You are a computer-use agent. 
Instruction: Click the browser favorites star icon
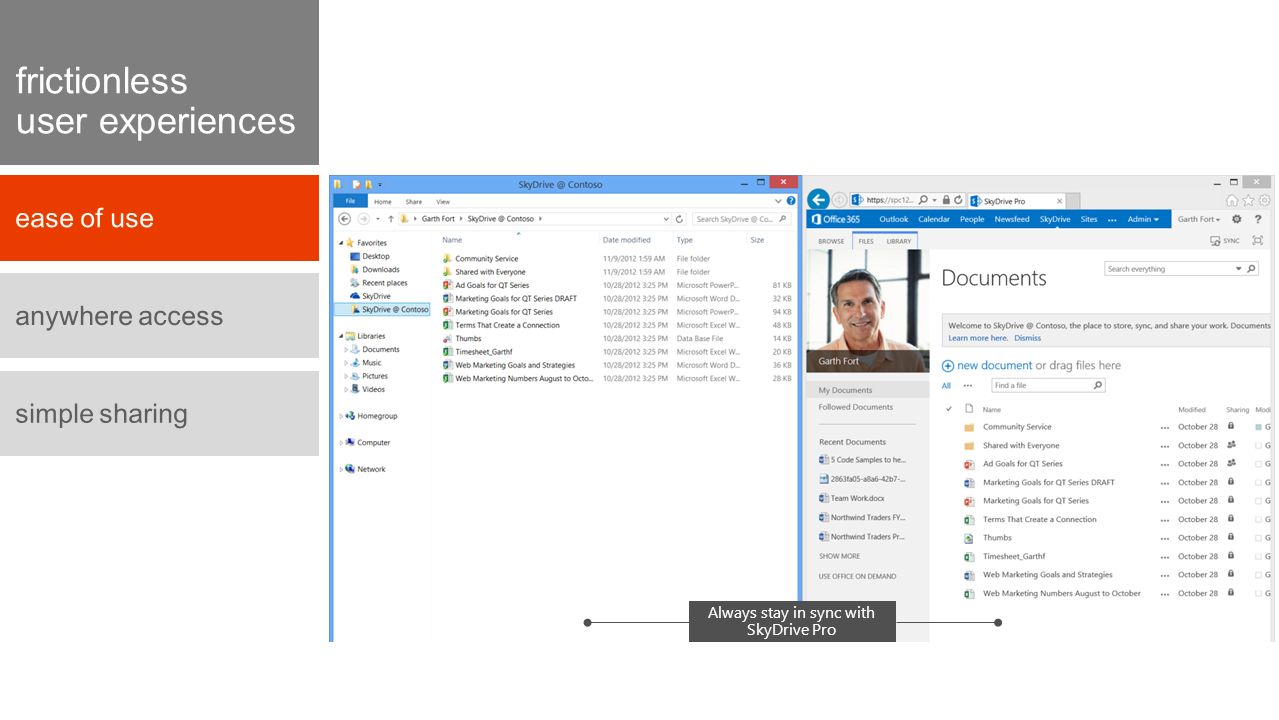point(1247,200)
